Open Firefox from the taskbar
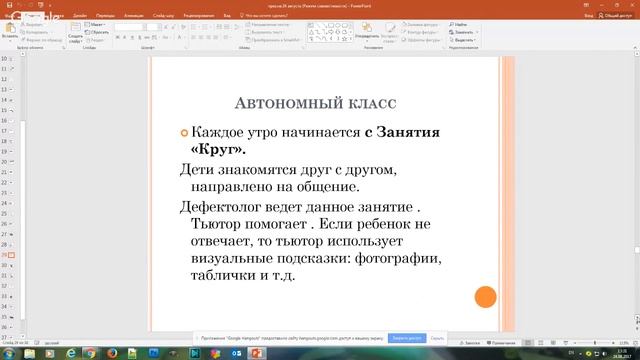The width and height of the screenshot is (640, 360). click(x=112, y=353)
